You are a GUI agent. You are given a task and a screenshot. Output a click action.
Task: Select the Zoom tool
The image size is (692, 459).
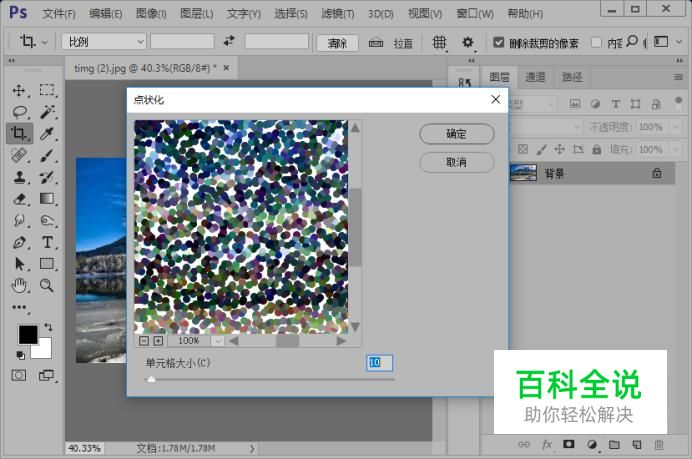click(x=47, y=286)
